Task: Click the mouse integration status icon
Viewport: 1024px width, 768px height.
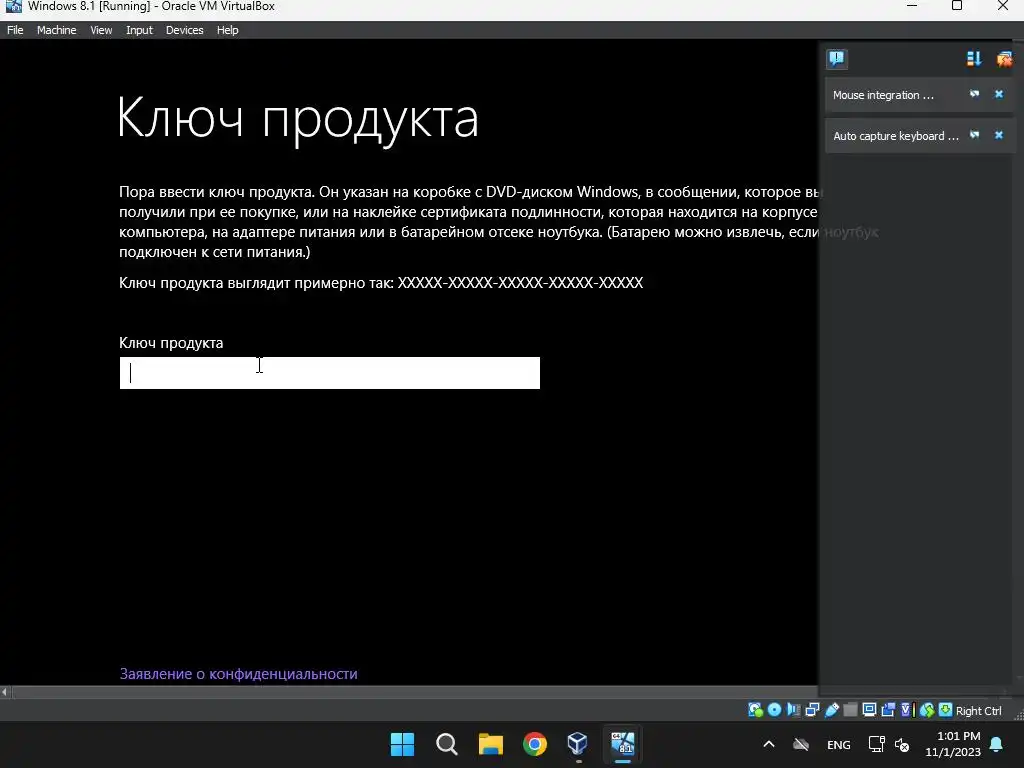Action: (927, 710)
